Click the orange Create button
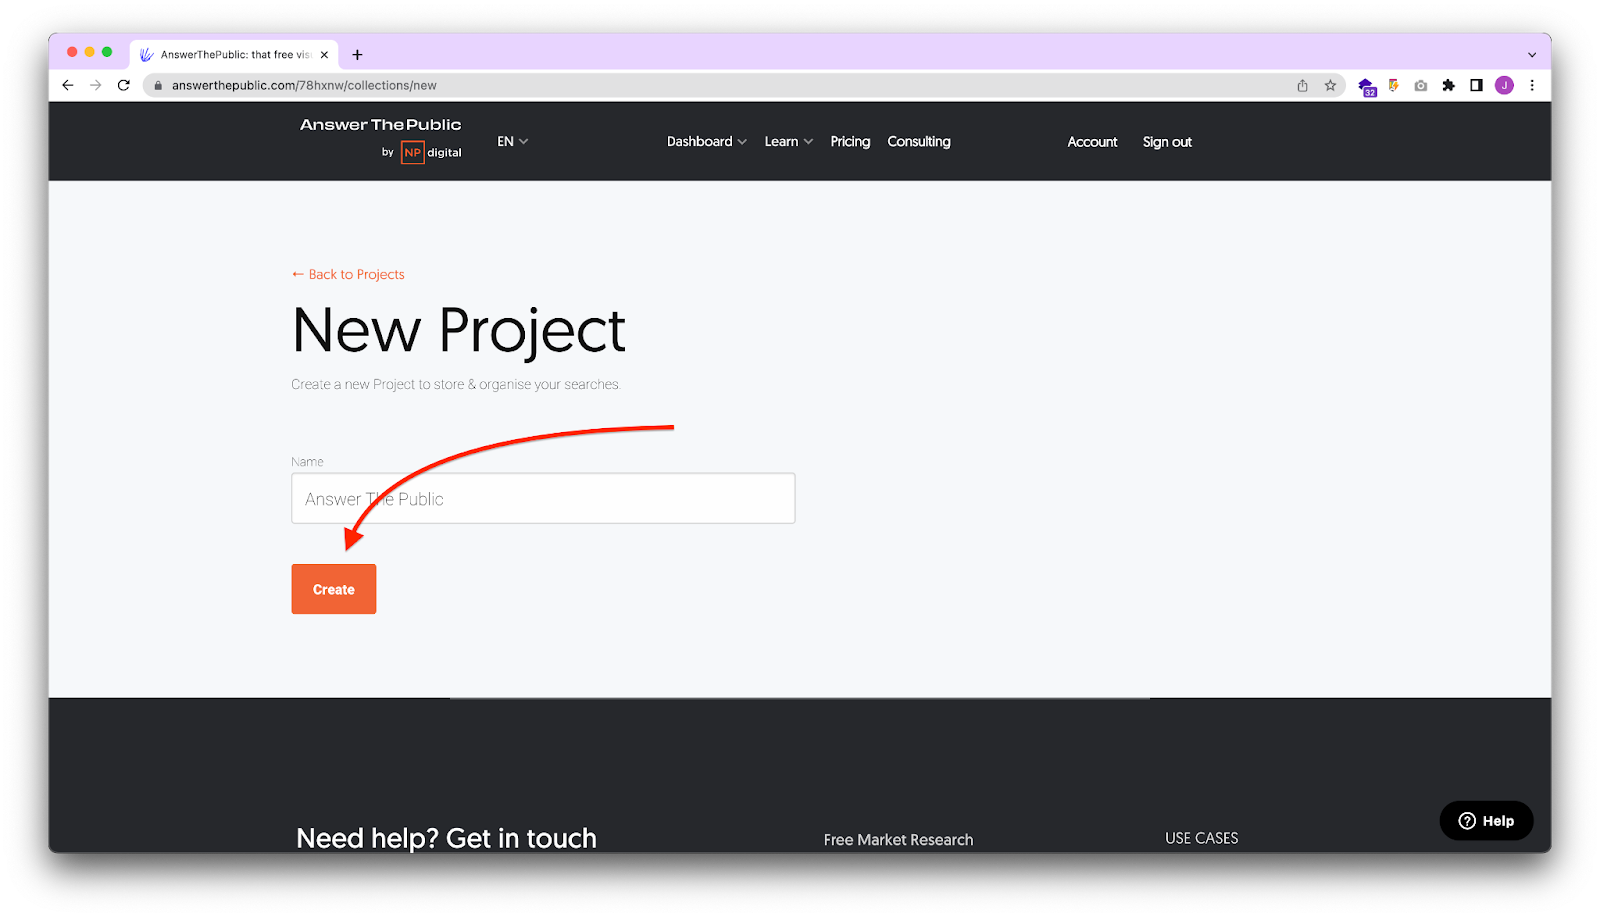Image resolution: width=1600 pixels, height=917 pixels. click(334, 589)
